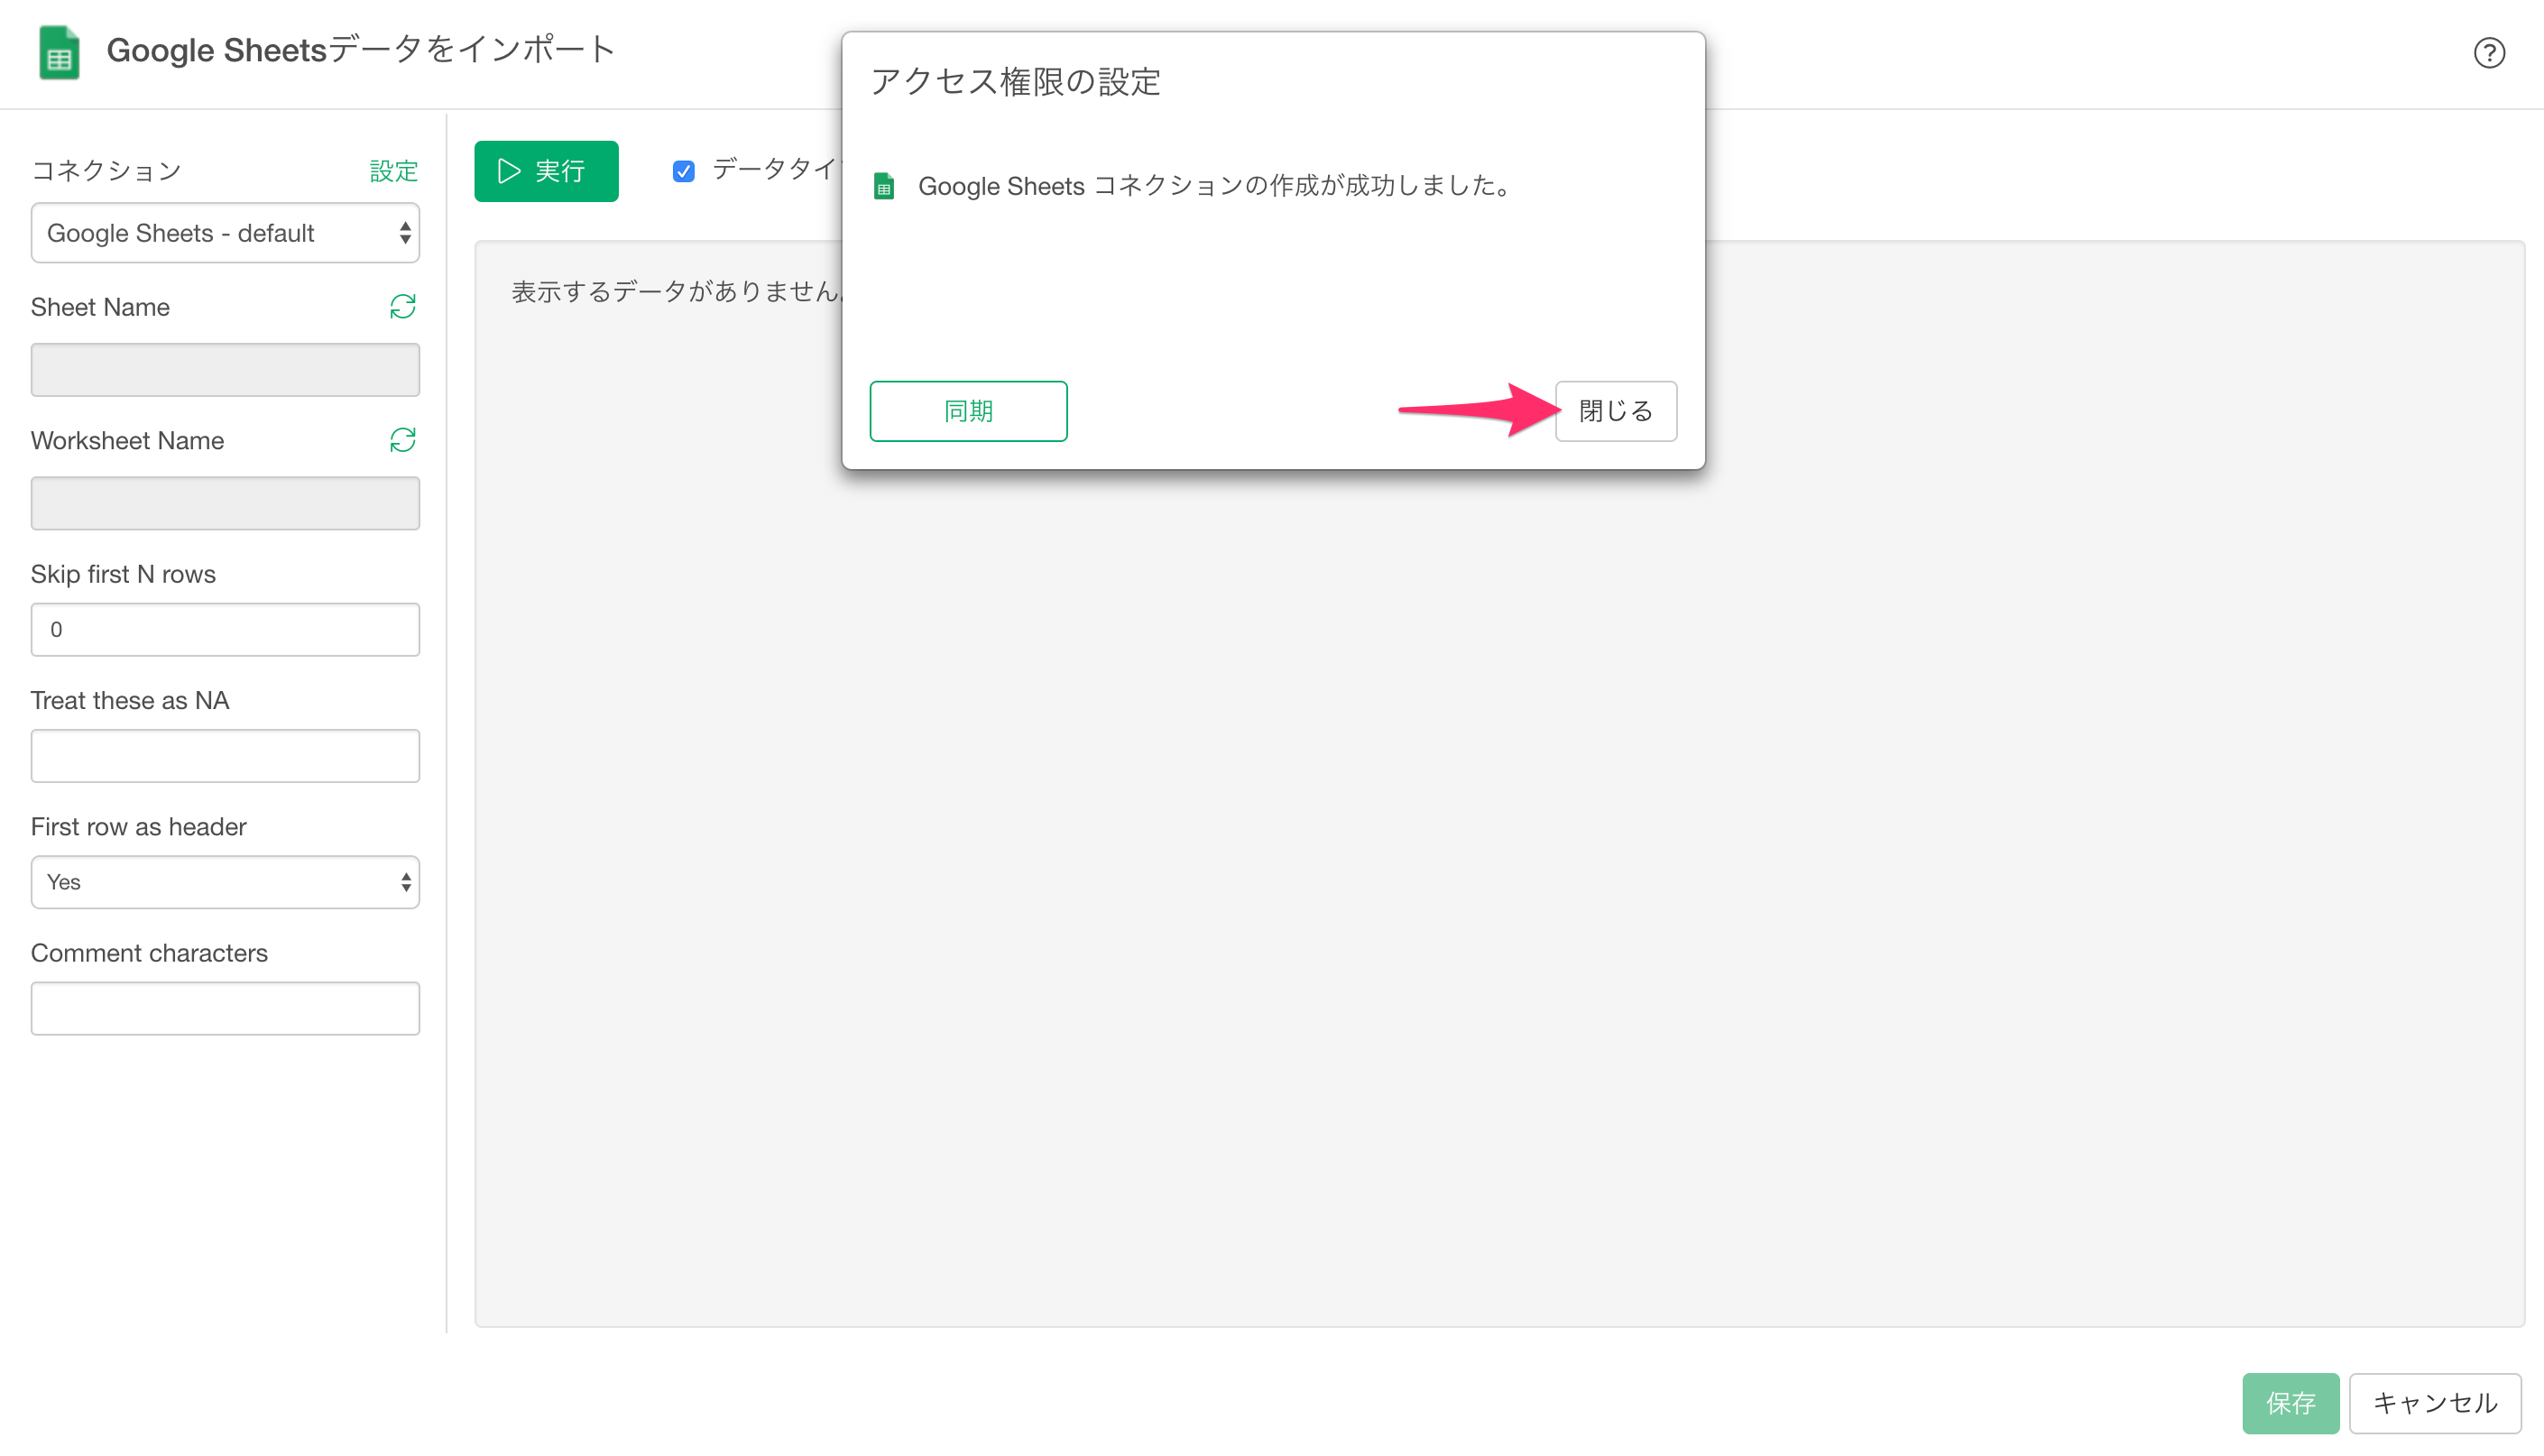Click the Comment characters field
This screenshot has height=1456, width=2544.
pos(225,1008)
